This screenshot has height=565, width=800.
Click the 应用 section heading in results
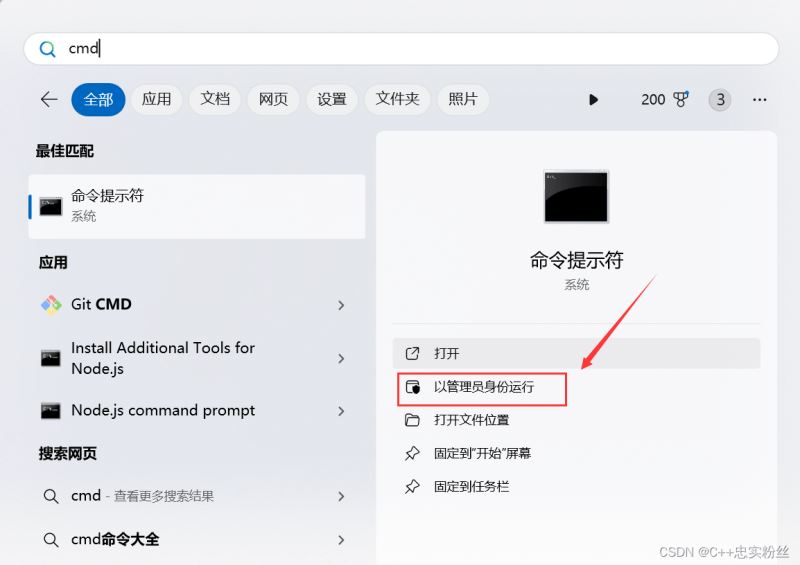tap(53, 262)
